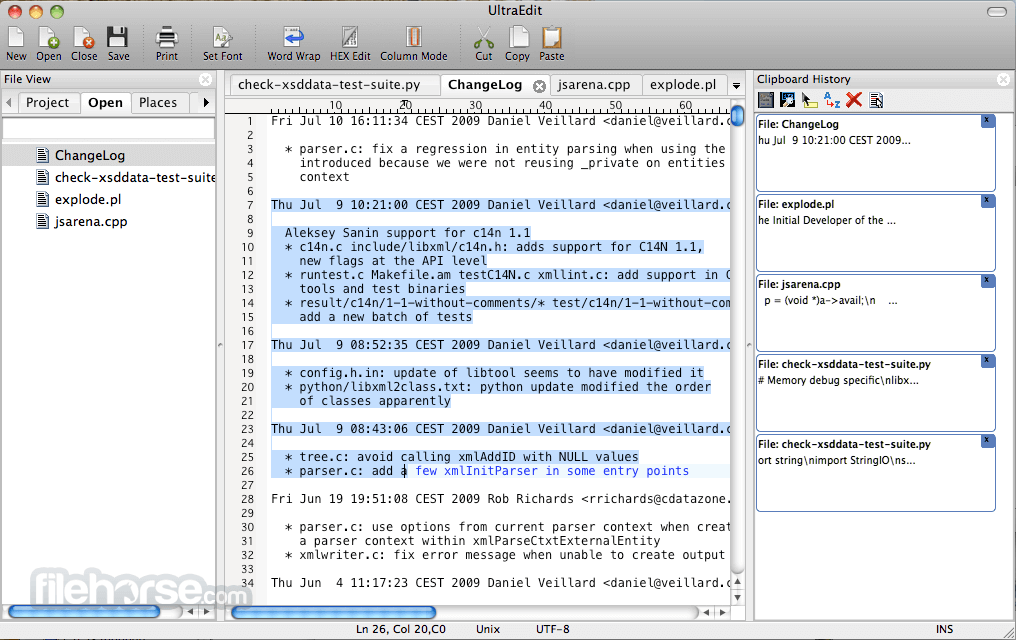Screen dimensions: 1016x640
Task: Click line number 28 in the gutter
Action: [x=248, y=499]
